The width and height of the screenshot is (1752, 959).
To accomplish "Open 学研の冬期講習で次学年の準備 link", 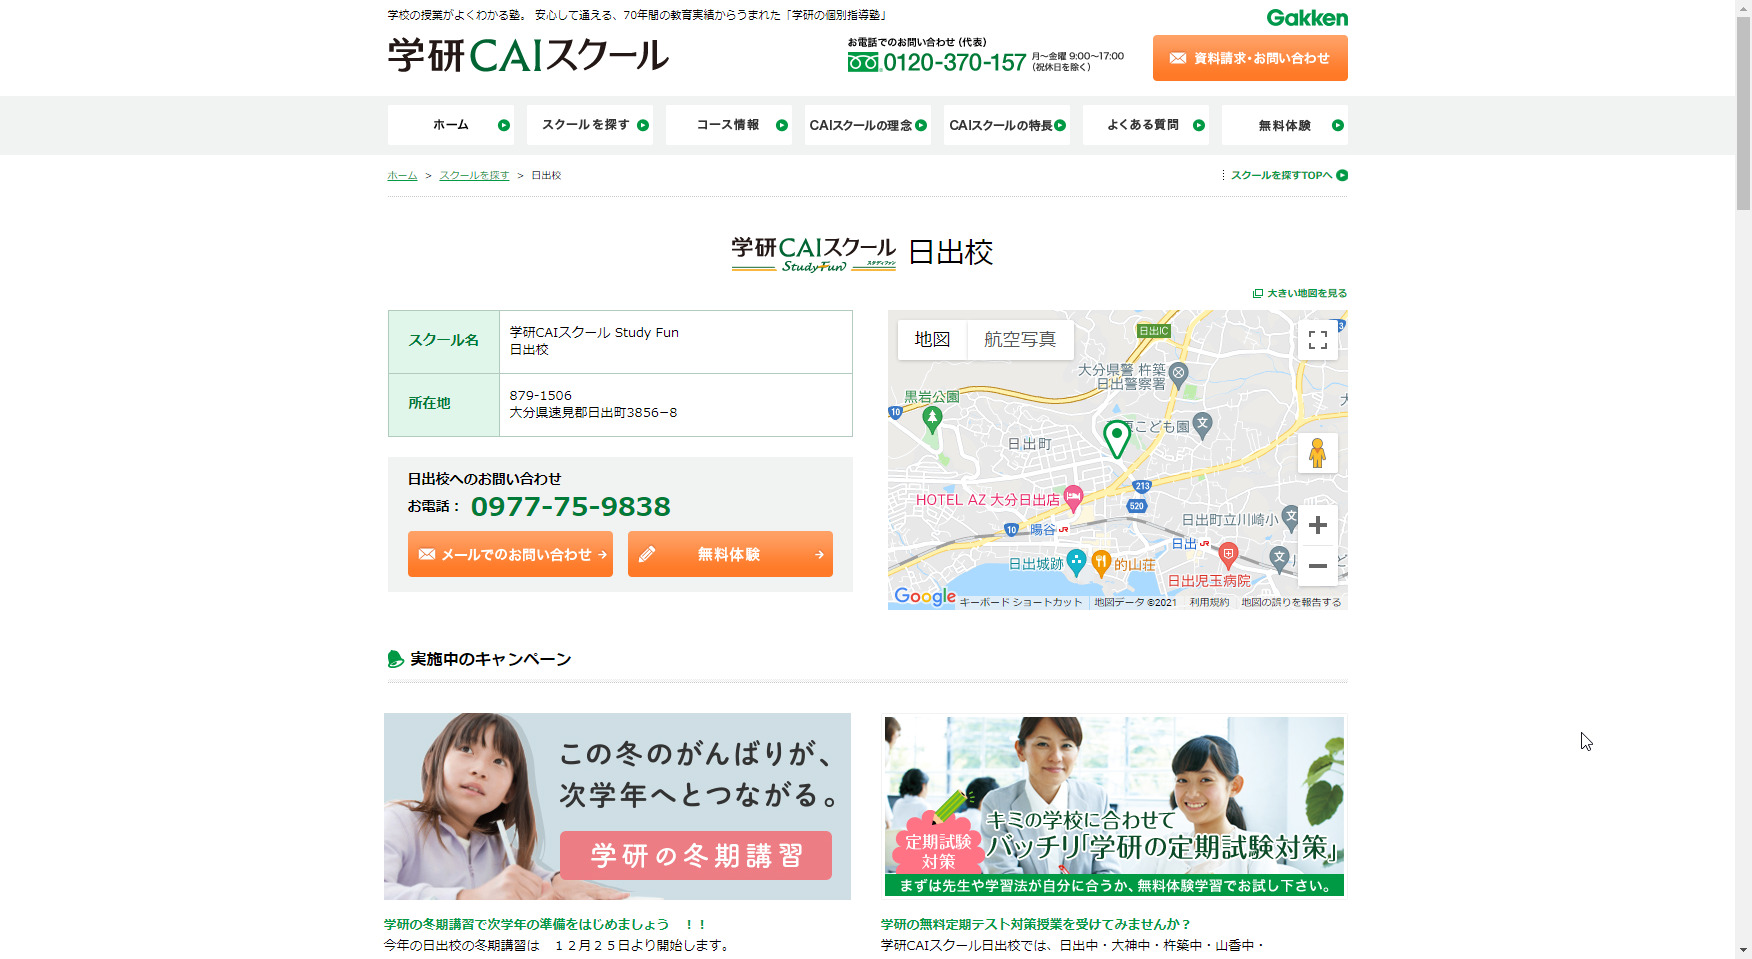I will point(544,925).
